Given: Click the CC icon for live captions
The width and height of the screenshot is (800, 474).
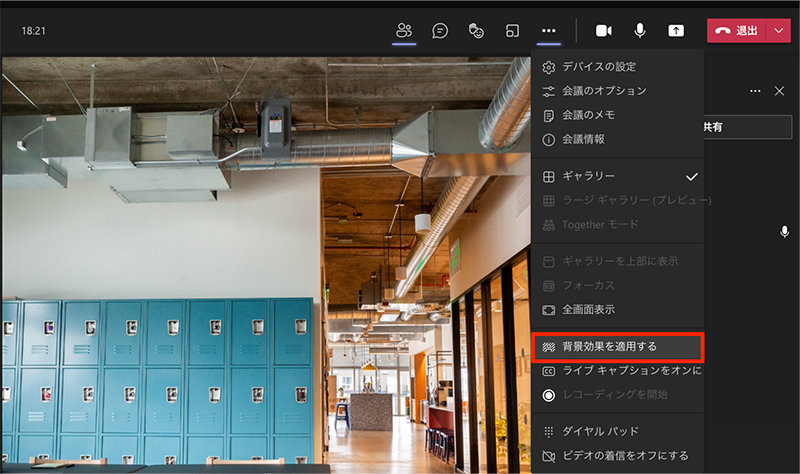Looking at the screenshot, I should [548, 371].
